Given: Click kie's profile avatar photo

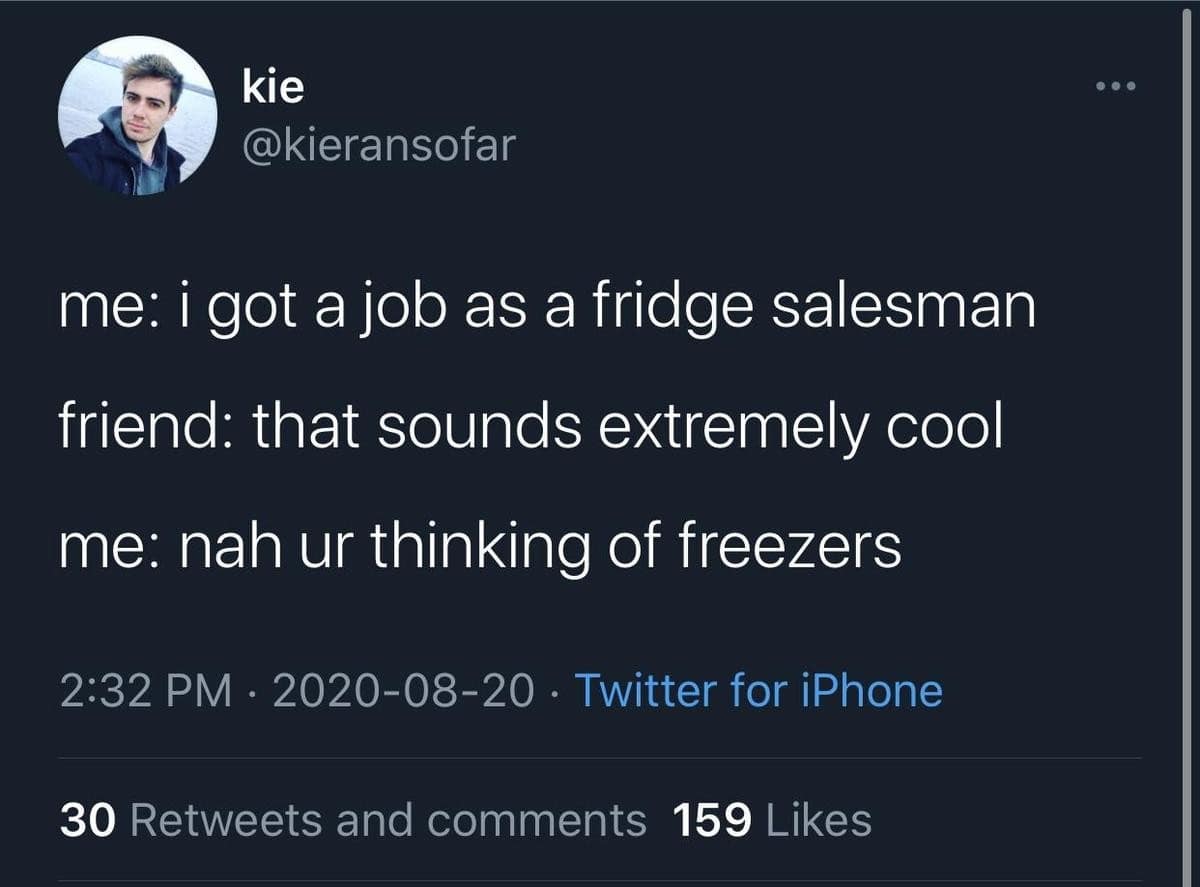Looking at the screenshot, I should [137, 116].
